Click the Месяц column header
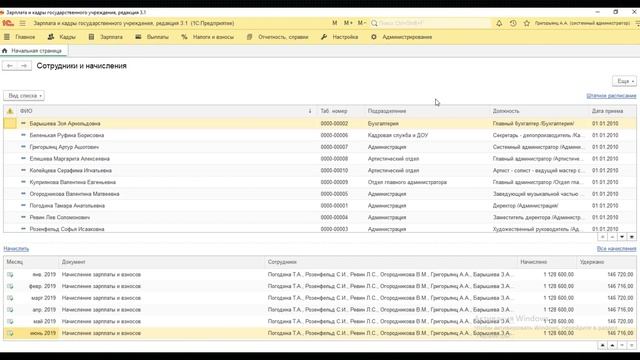640x360 pixels. click(x=31, y=262)
